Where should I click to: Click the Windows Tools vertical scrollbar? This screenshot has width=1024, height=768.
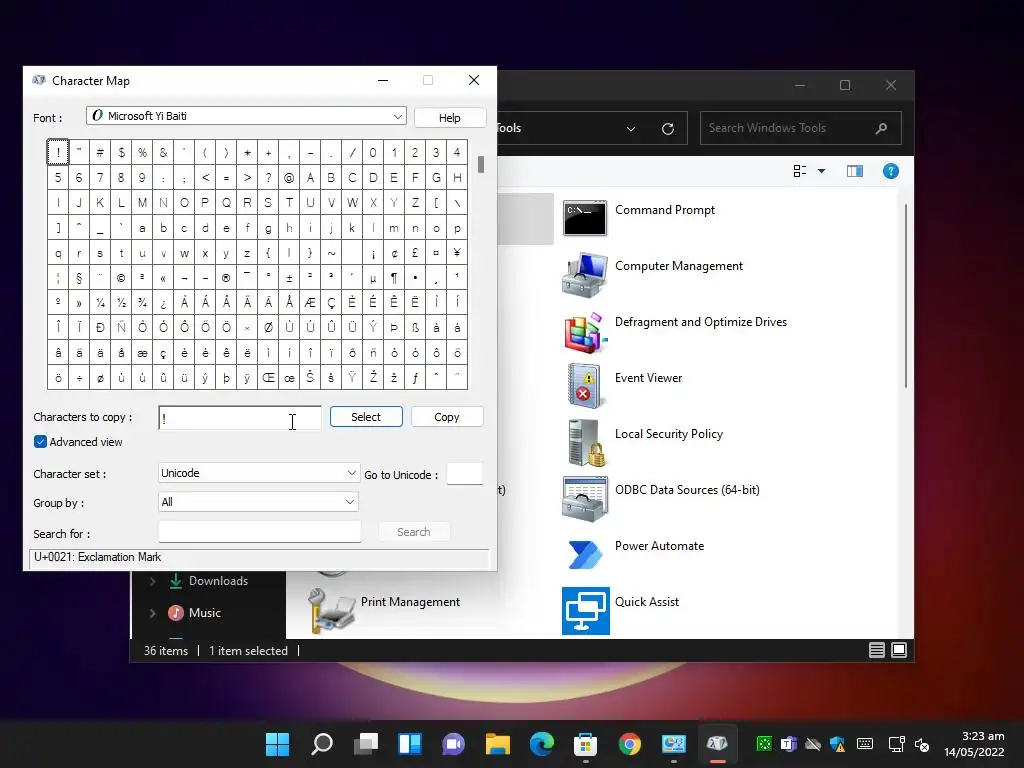pos(906,296)
